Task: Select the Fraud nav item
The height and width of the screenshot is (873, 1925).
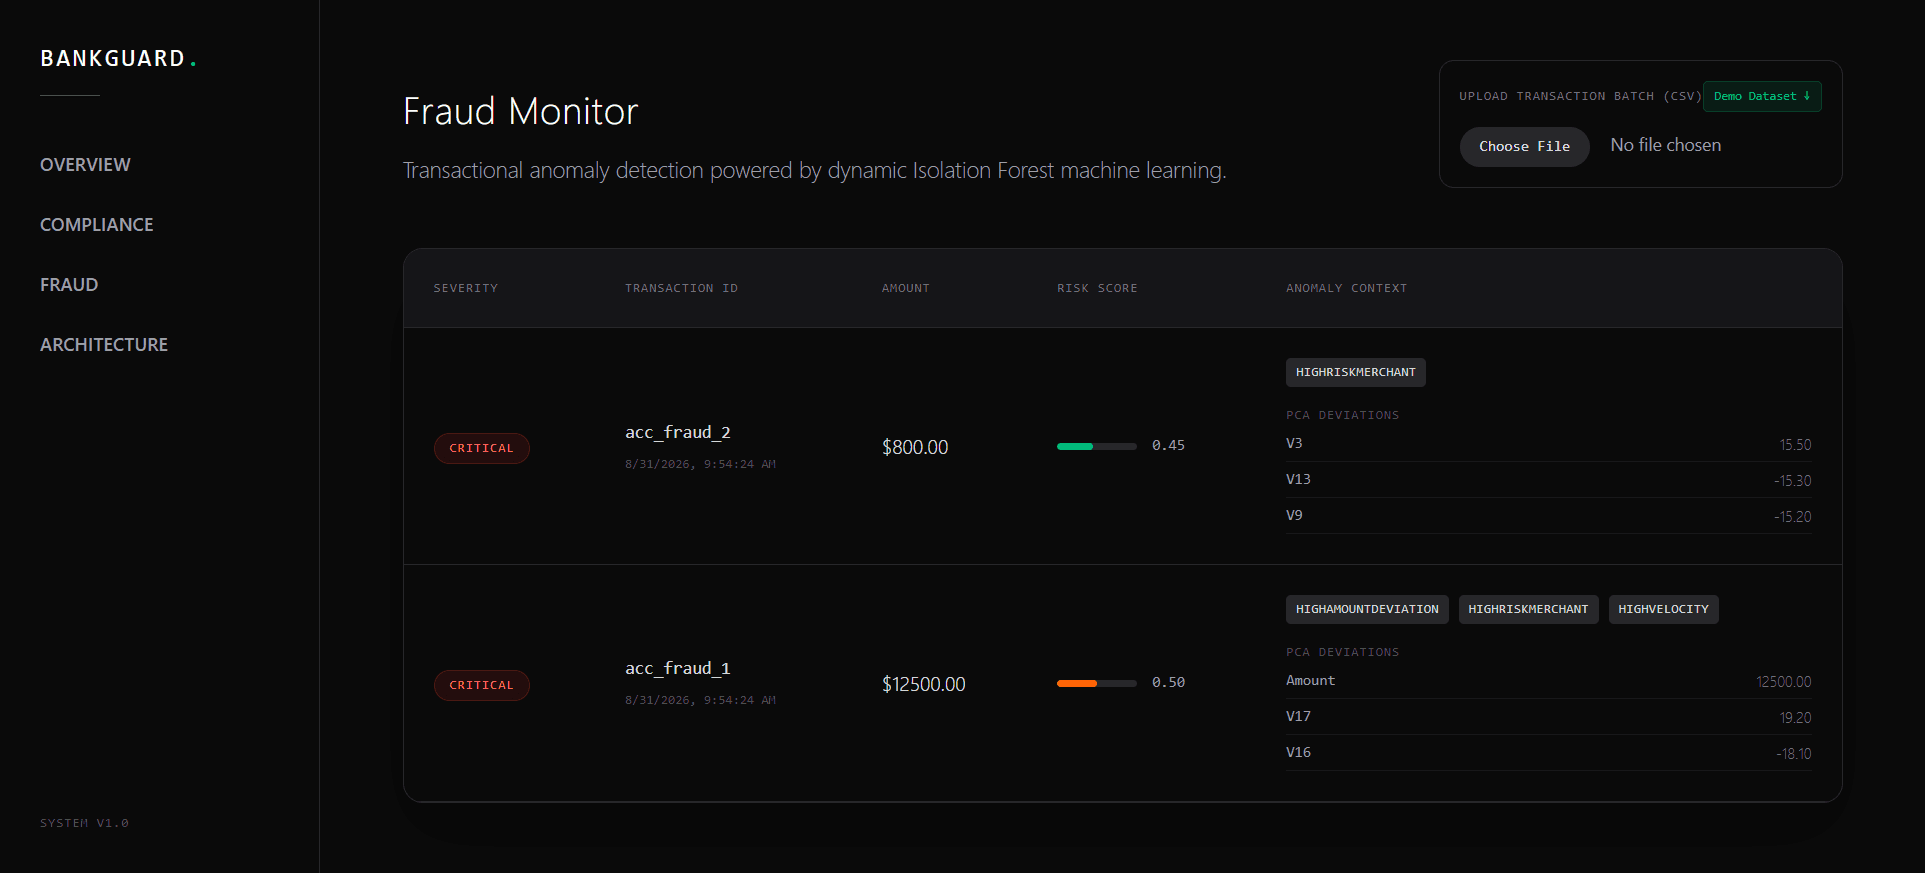Action: 69,285
